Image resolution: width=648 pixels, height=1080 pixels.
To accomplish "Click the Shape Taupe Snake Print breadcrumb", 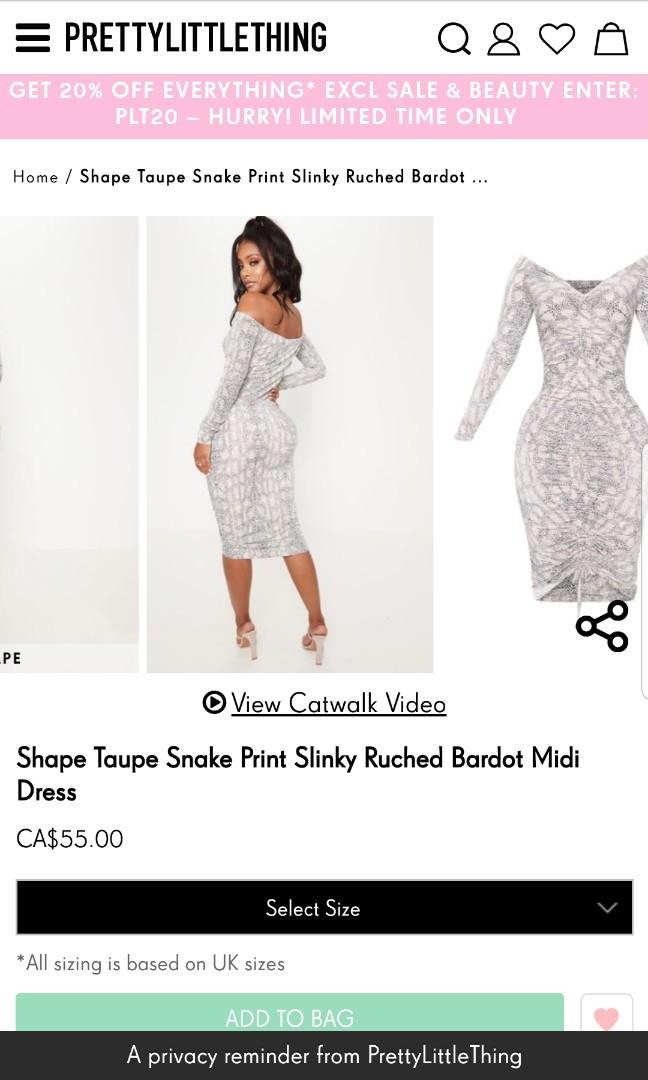I will 284,177.
